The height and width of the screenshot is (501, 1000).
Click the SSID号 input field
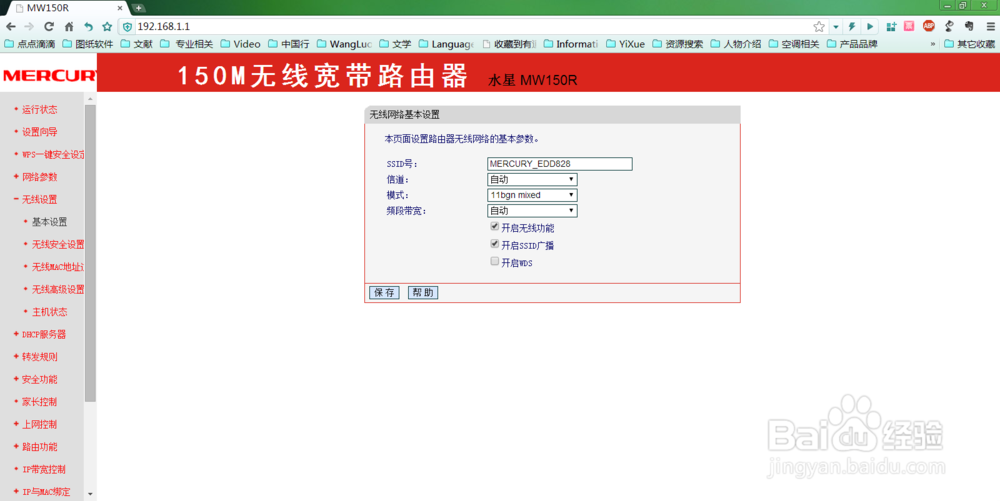560,164
